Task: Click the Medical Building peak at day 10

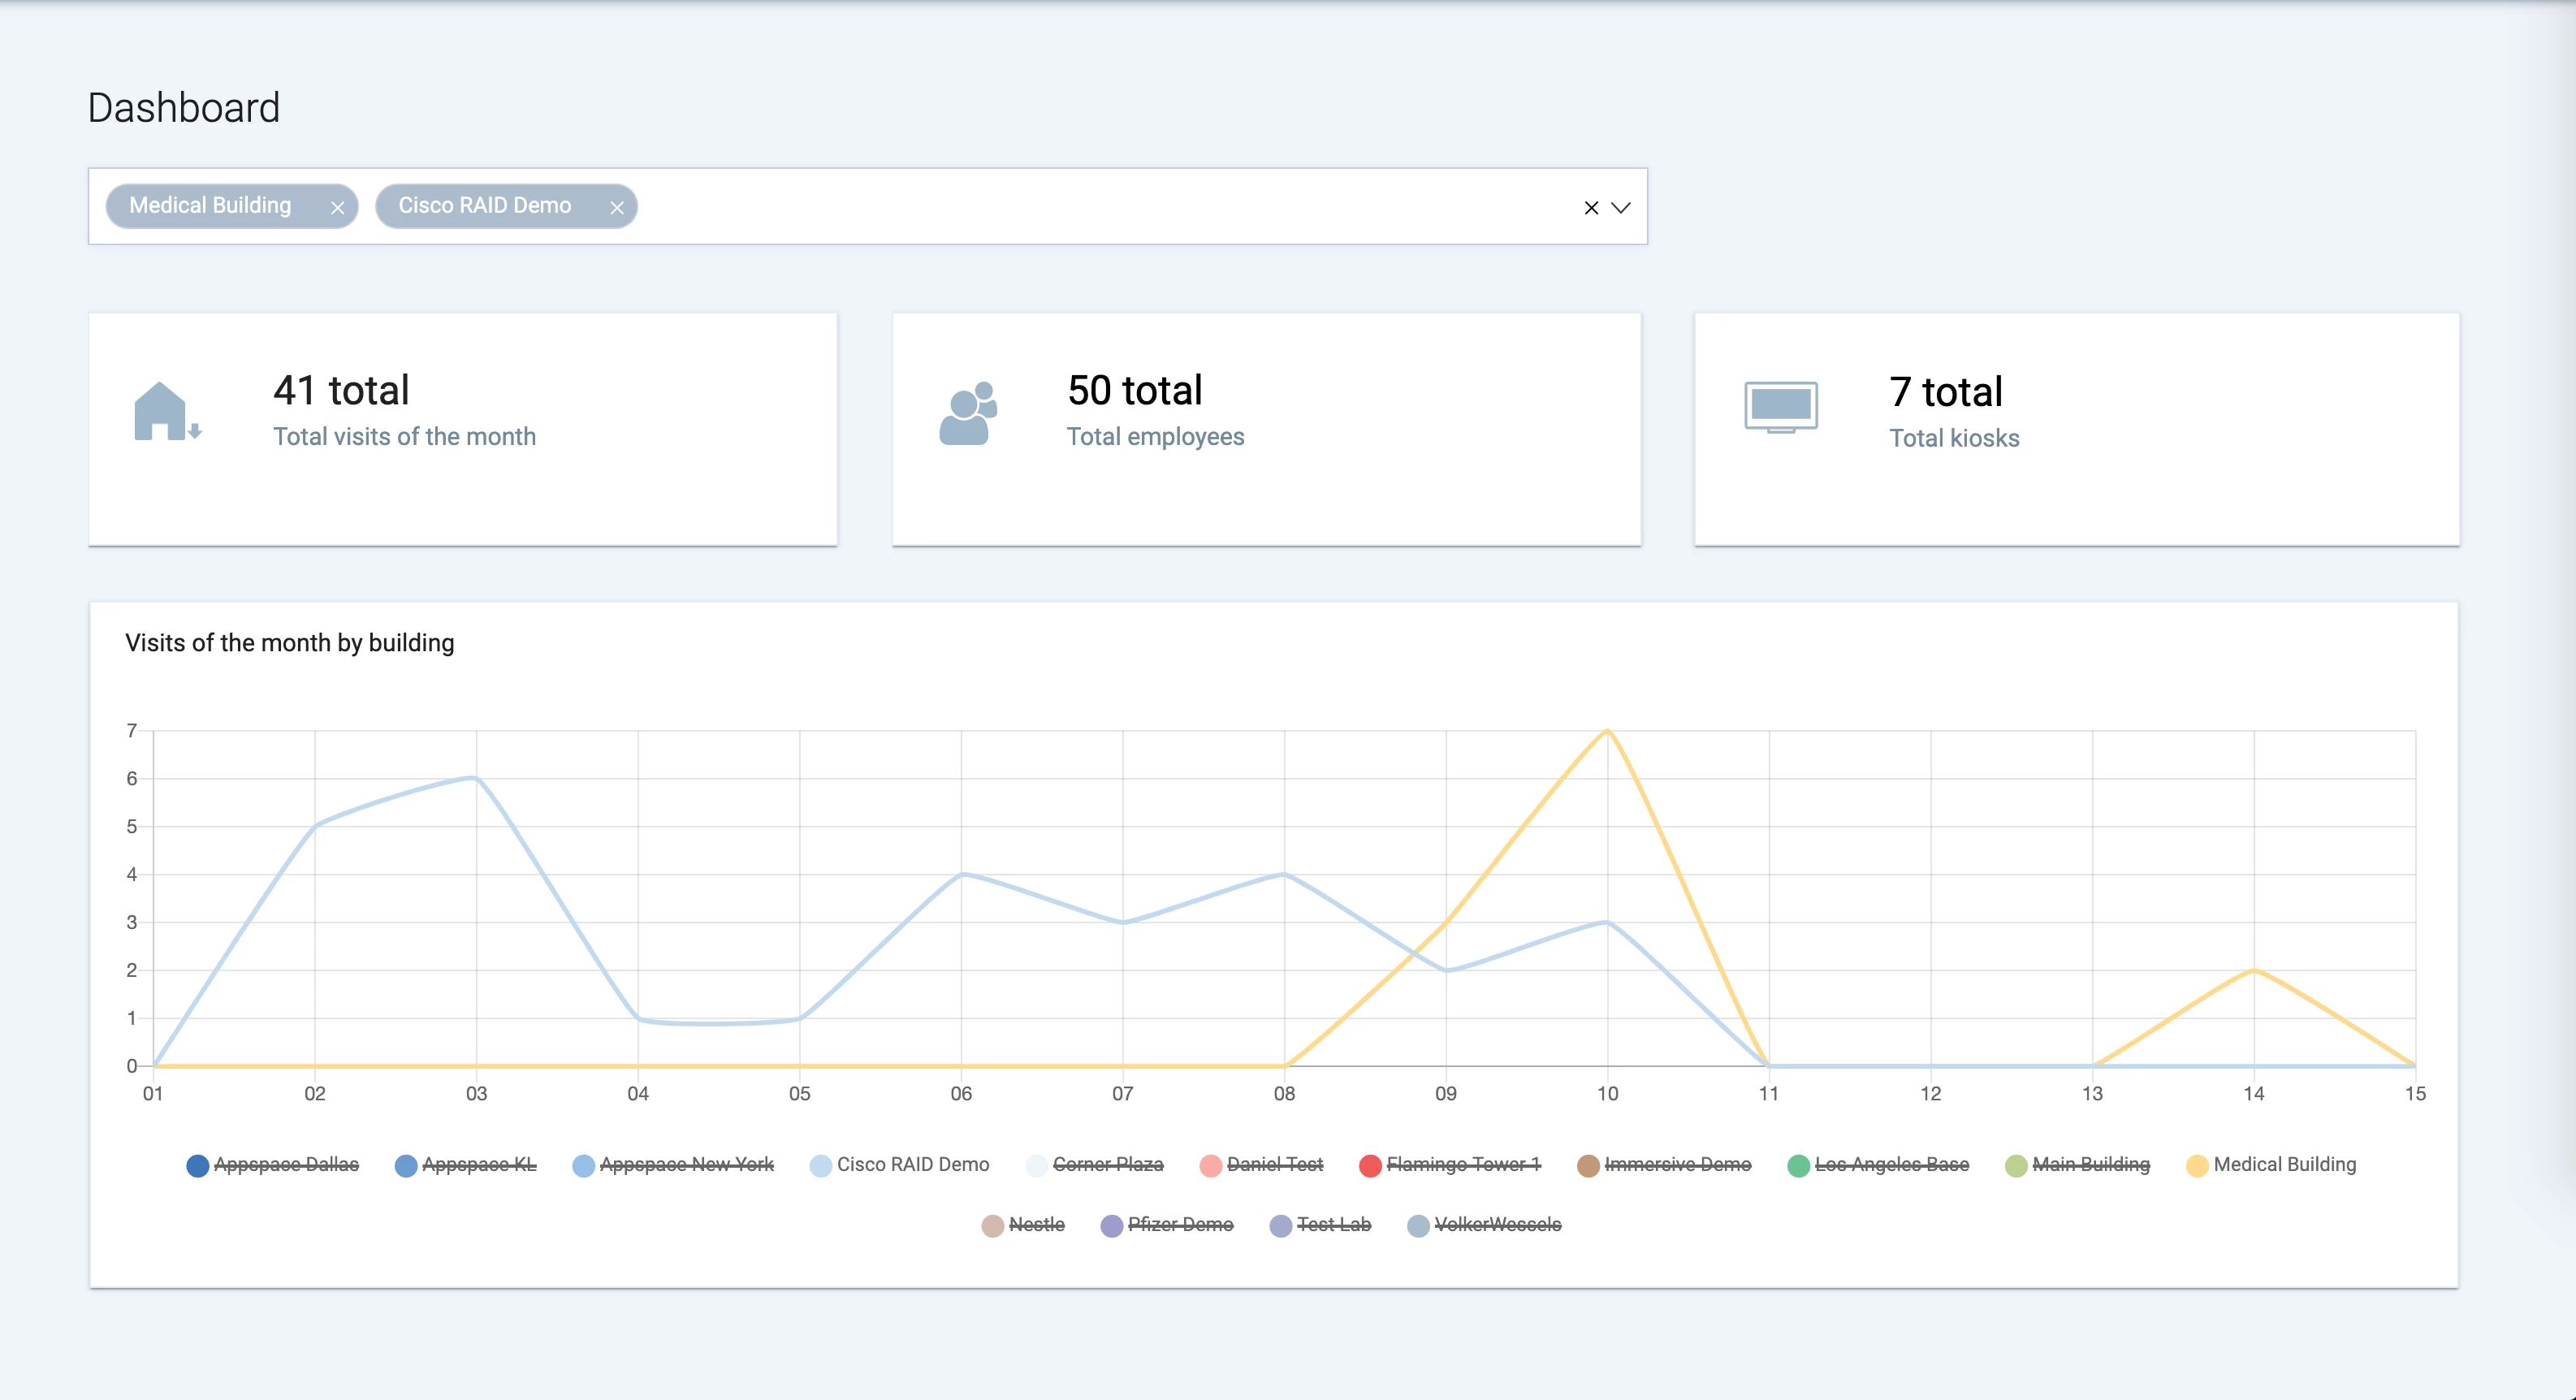Action: tap(1607, 731)
